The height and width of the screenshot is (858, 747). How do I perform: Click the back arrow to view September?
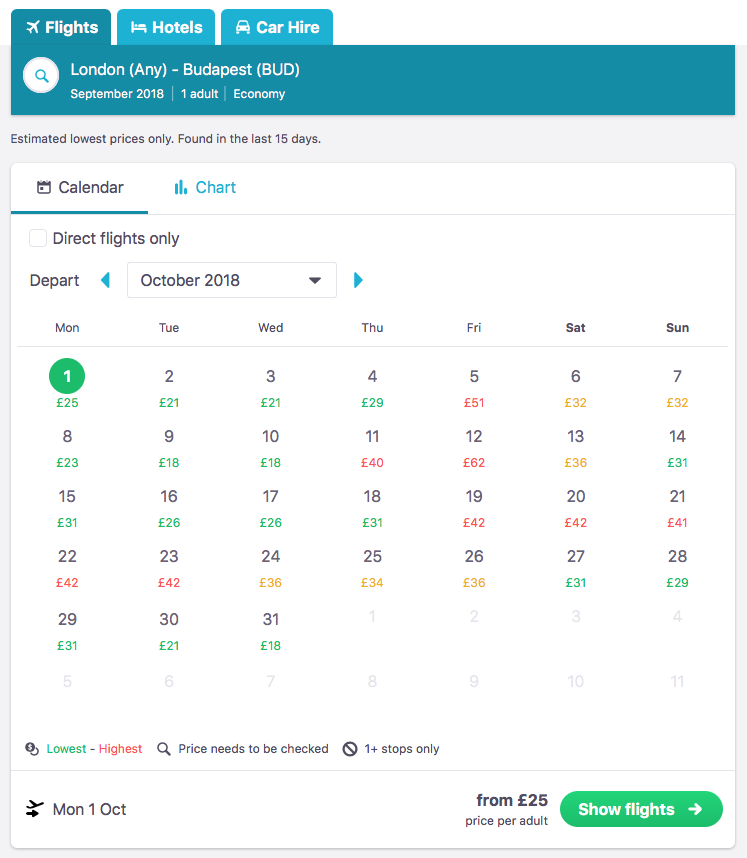105,280
